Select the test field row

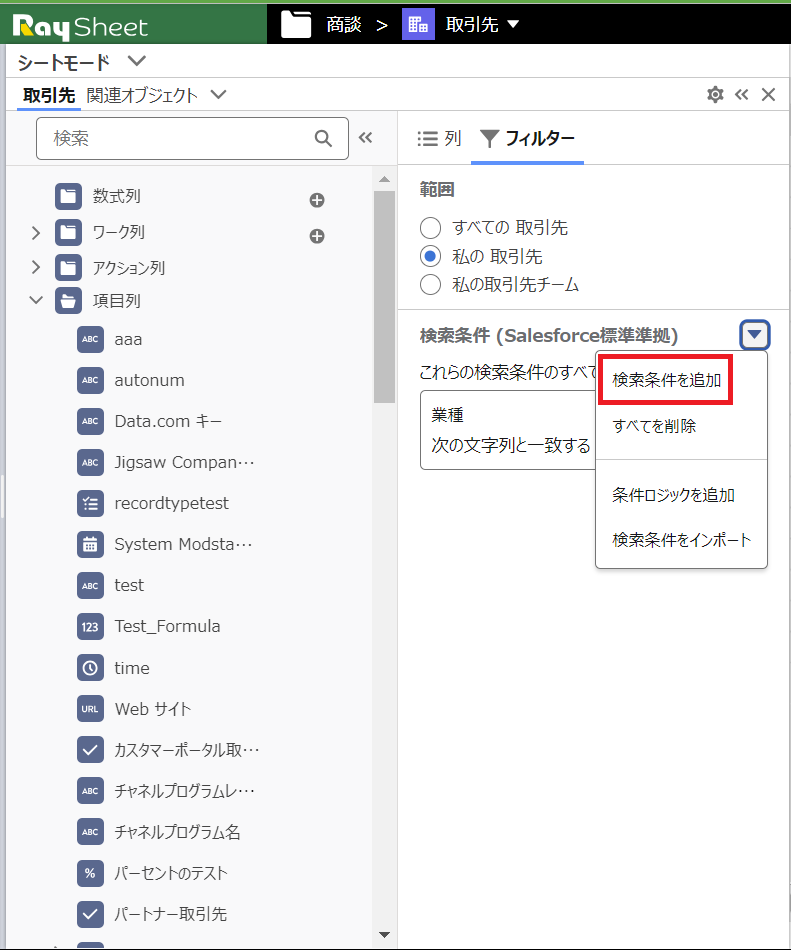tap(129, 585)
